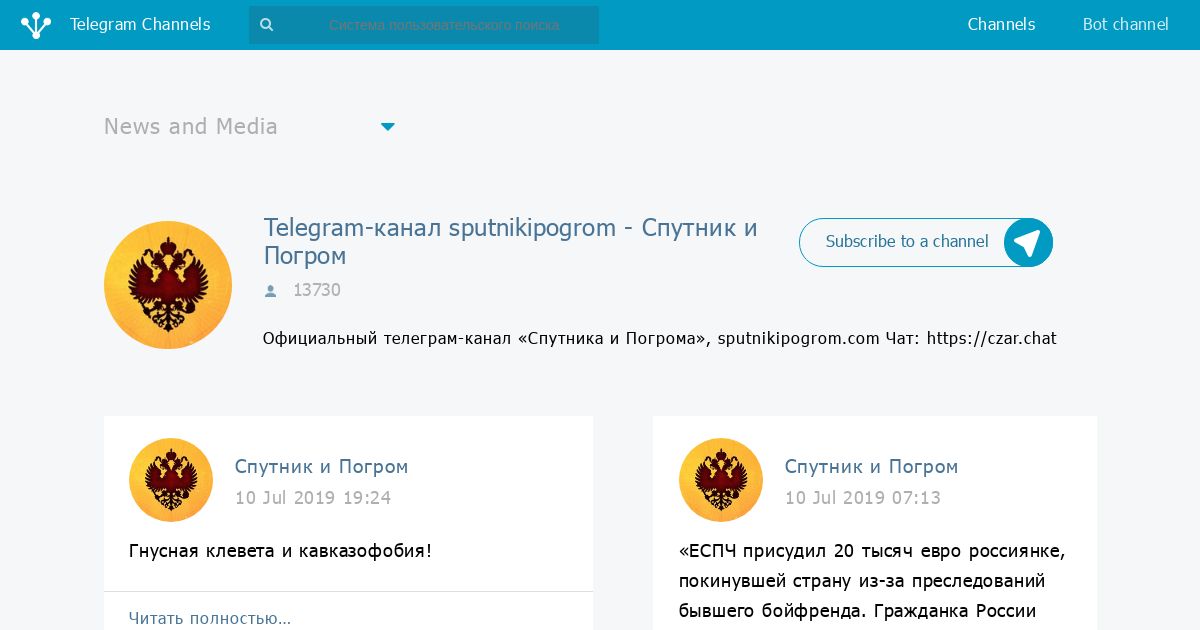Click the subscriber count icon
Image resolution: width=1200 pixels, height=630 pixels.
[x=270, y=291]
